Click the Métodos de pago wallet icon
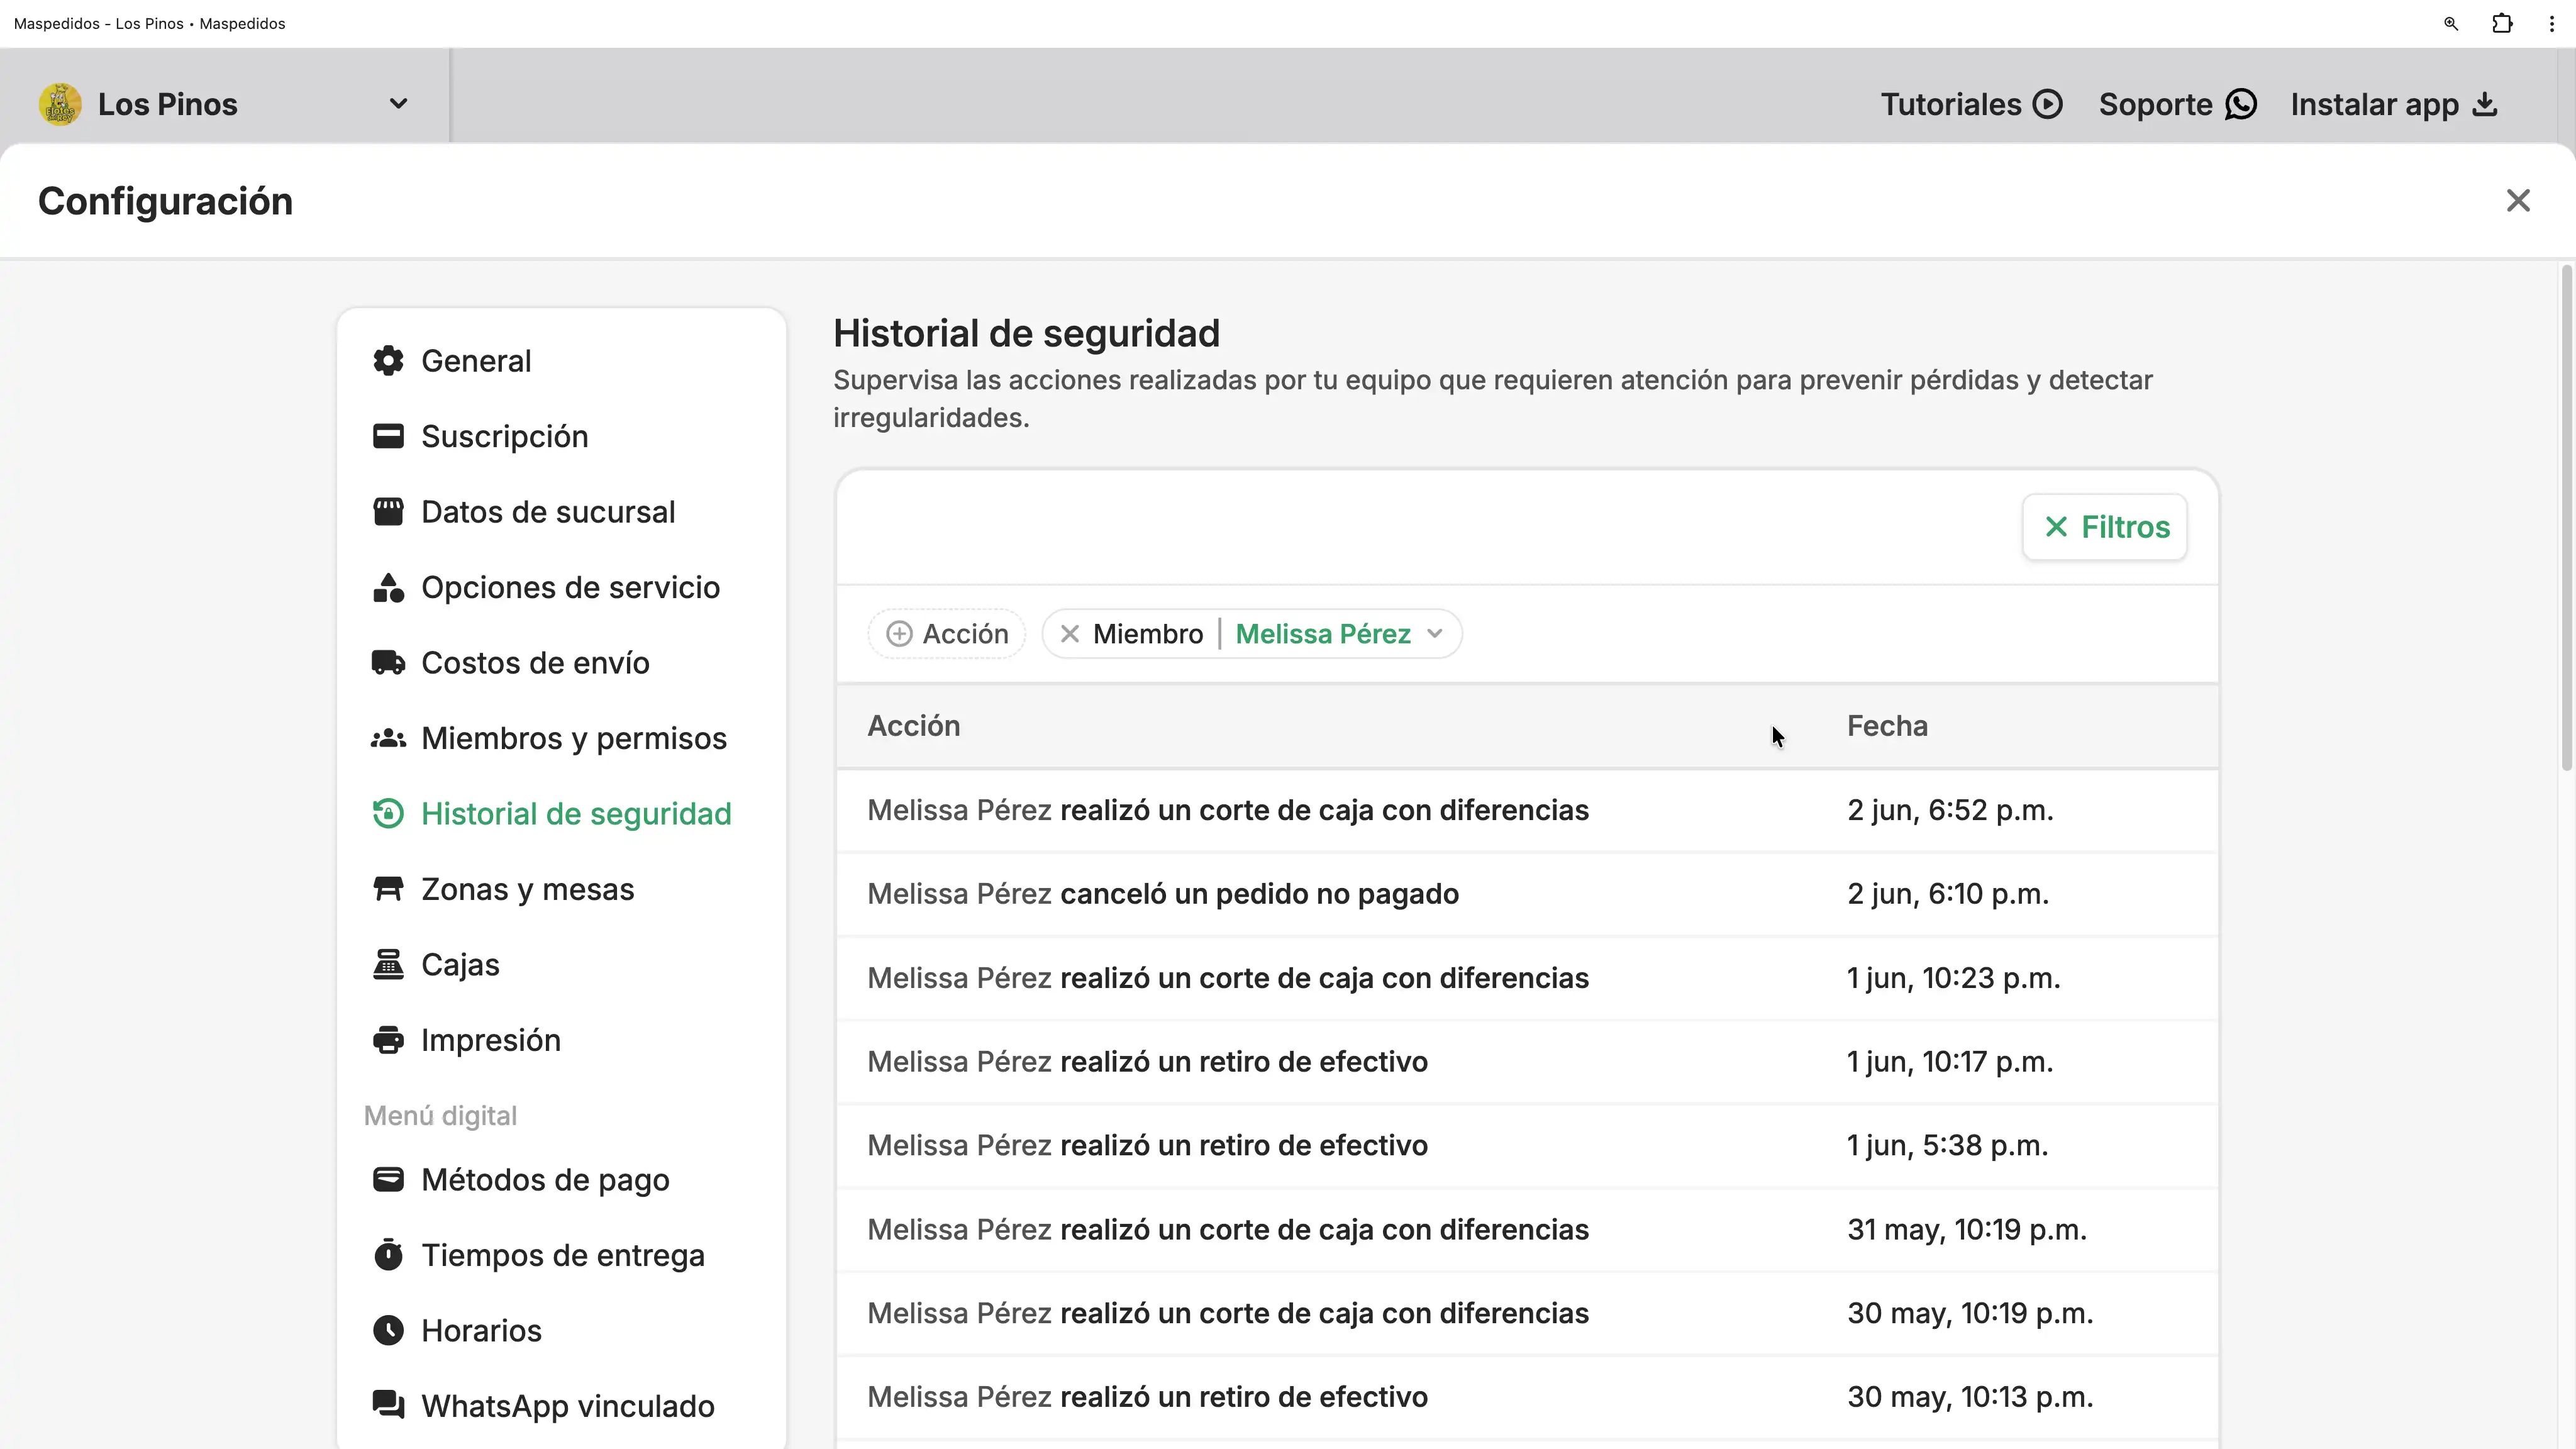Viewport: 2576px width, 1449px height. pos(388,1180)
